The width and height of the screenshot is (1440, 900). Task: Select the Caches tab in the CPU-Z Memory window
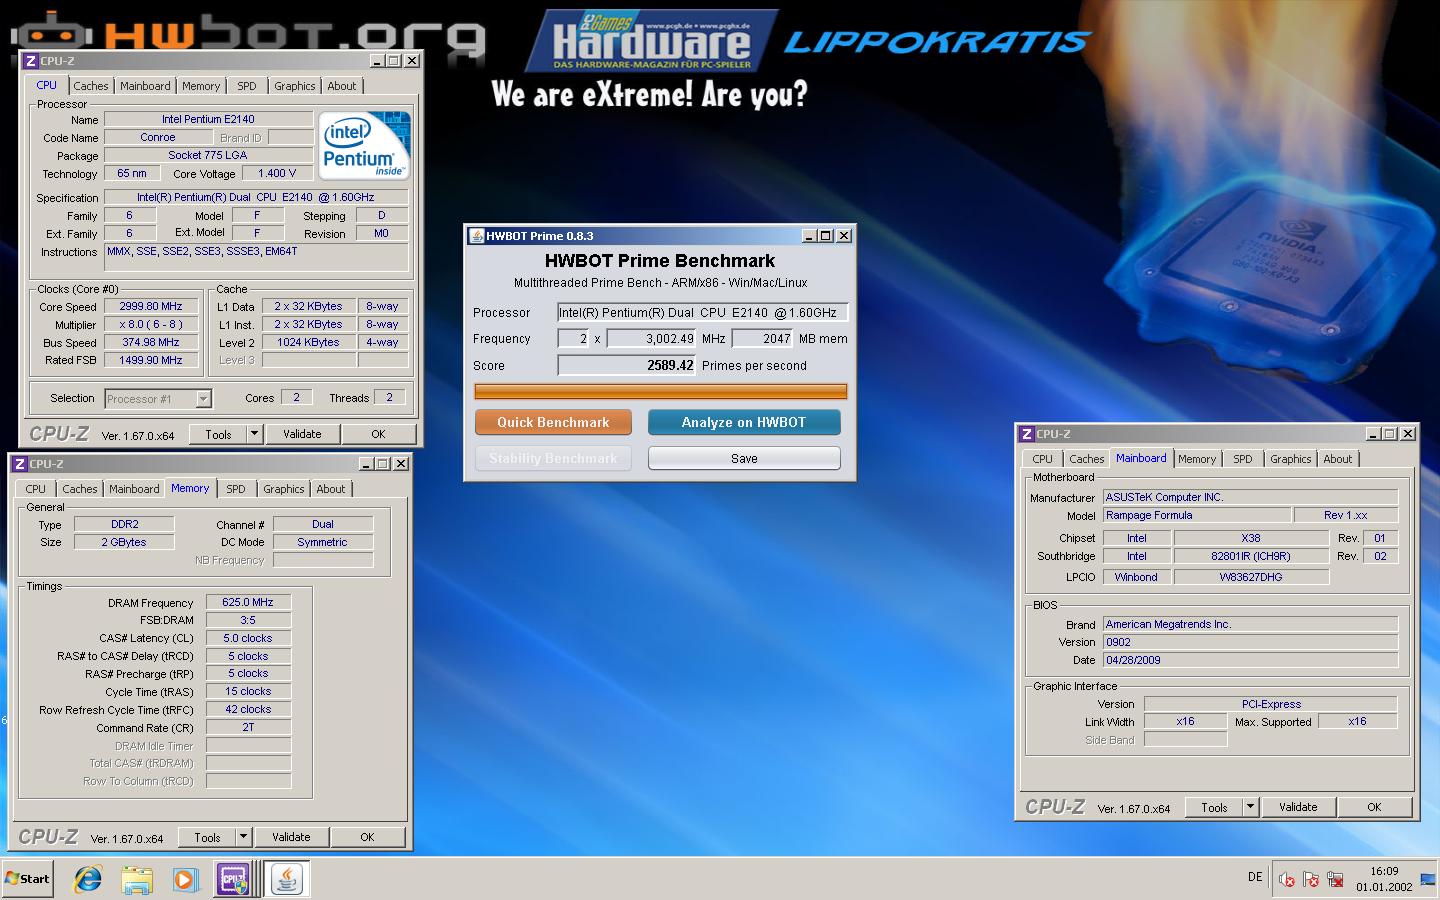(80, 489)
